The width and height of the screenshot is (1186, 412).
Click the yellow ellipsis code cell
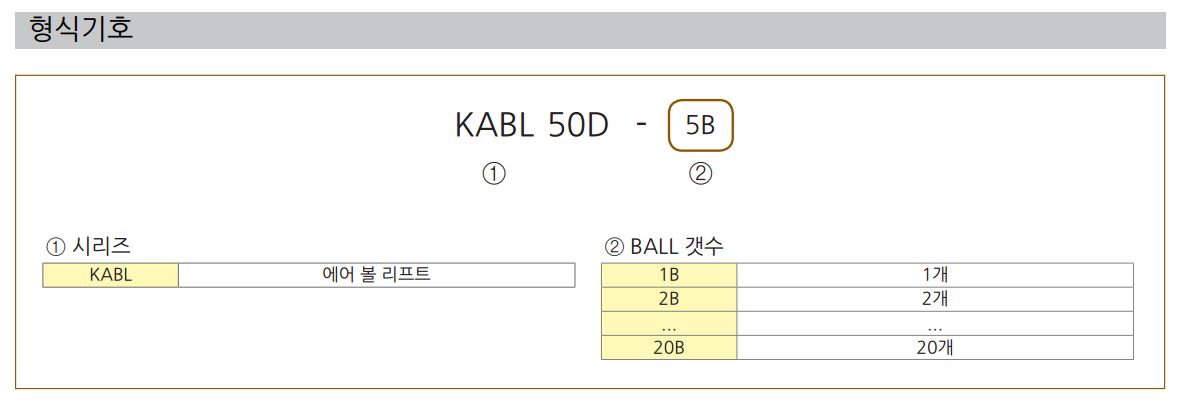pos(669,324)
